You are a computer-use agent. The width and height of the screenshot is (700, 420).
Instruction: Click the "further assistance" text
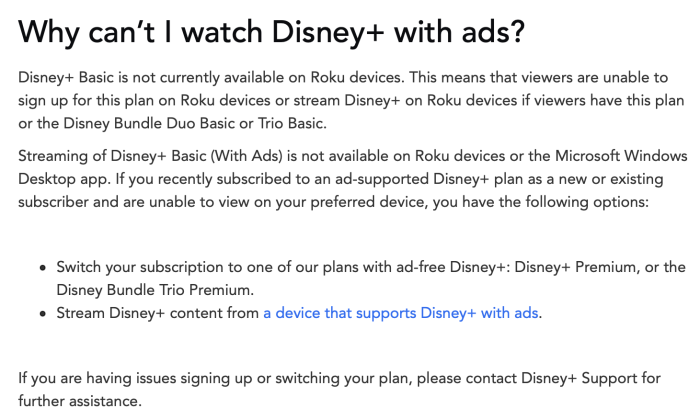80,400
